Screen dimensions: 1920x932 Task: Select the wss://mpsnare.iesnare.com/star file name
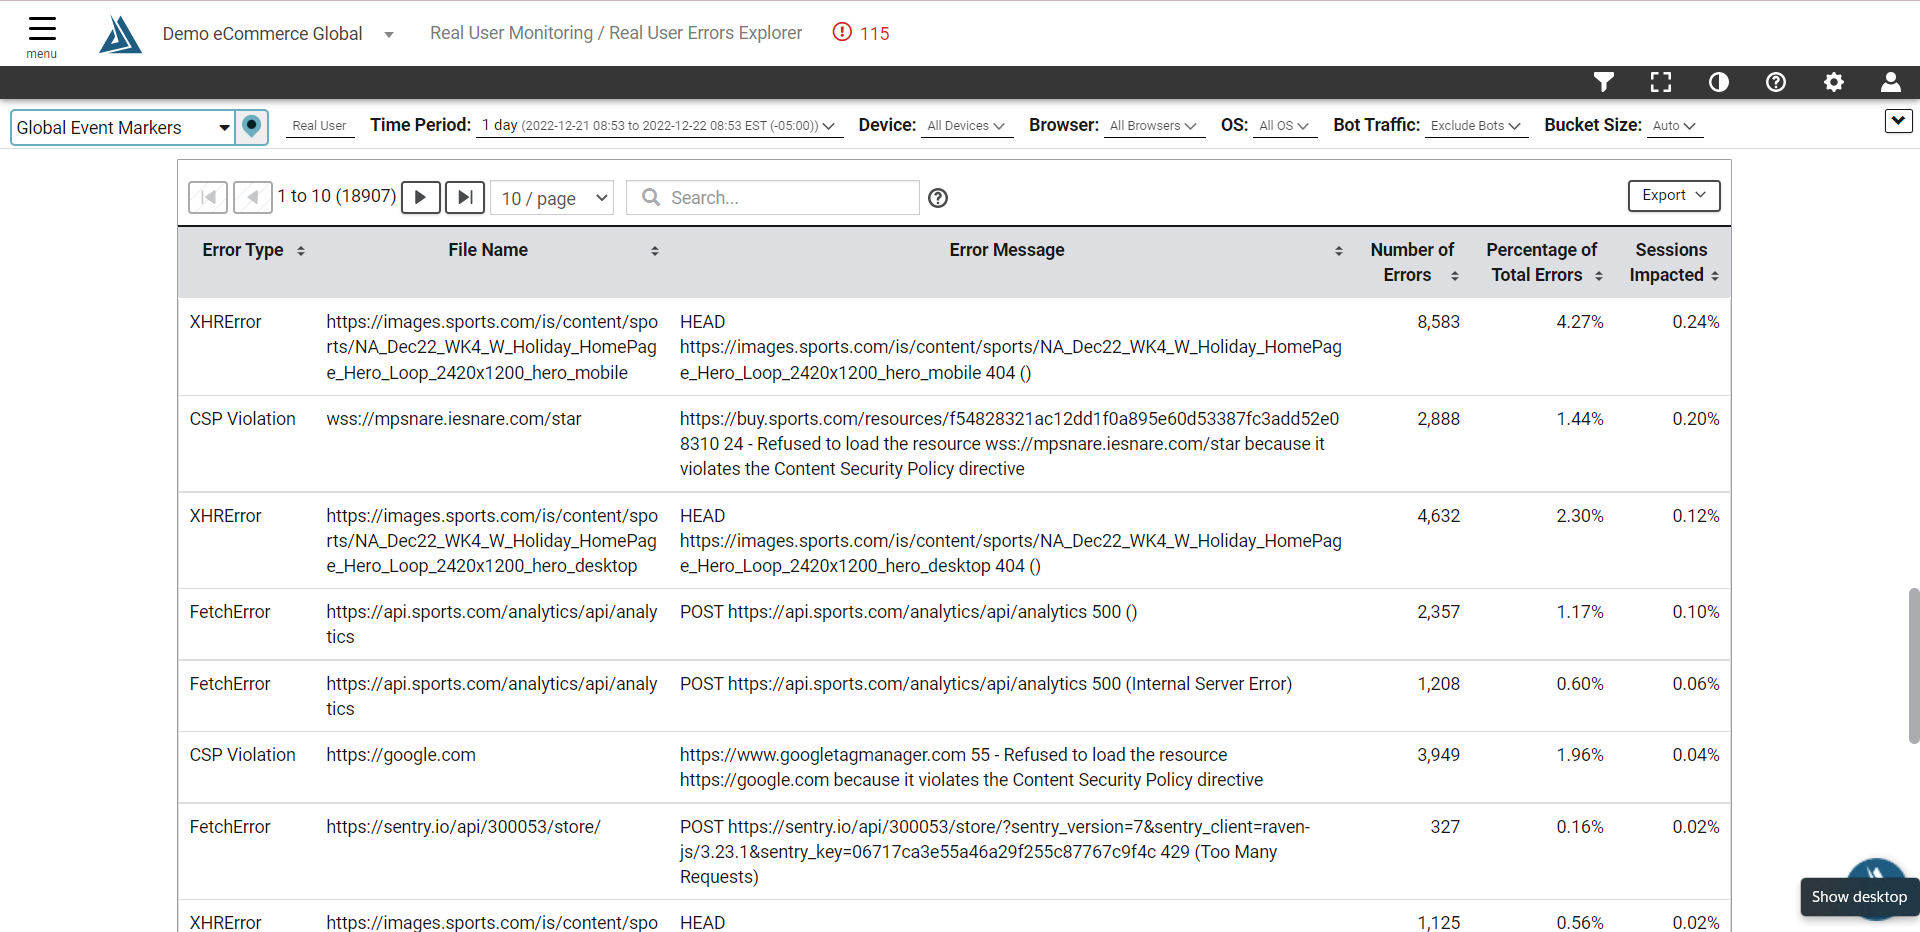[454, 419]
